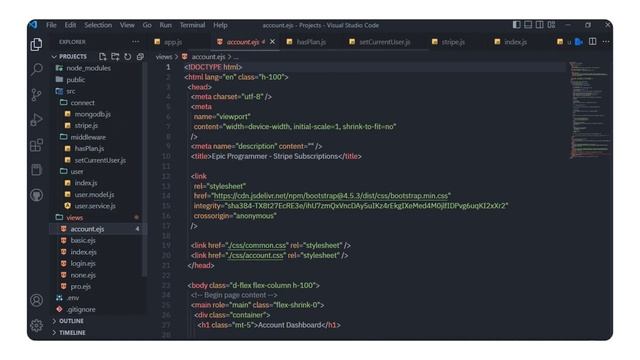The width and height of the screenshot is (640, 360).
Task: Click New Folder icon in Projects header
Action: (115, 56)
